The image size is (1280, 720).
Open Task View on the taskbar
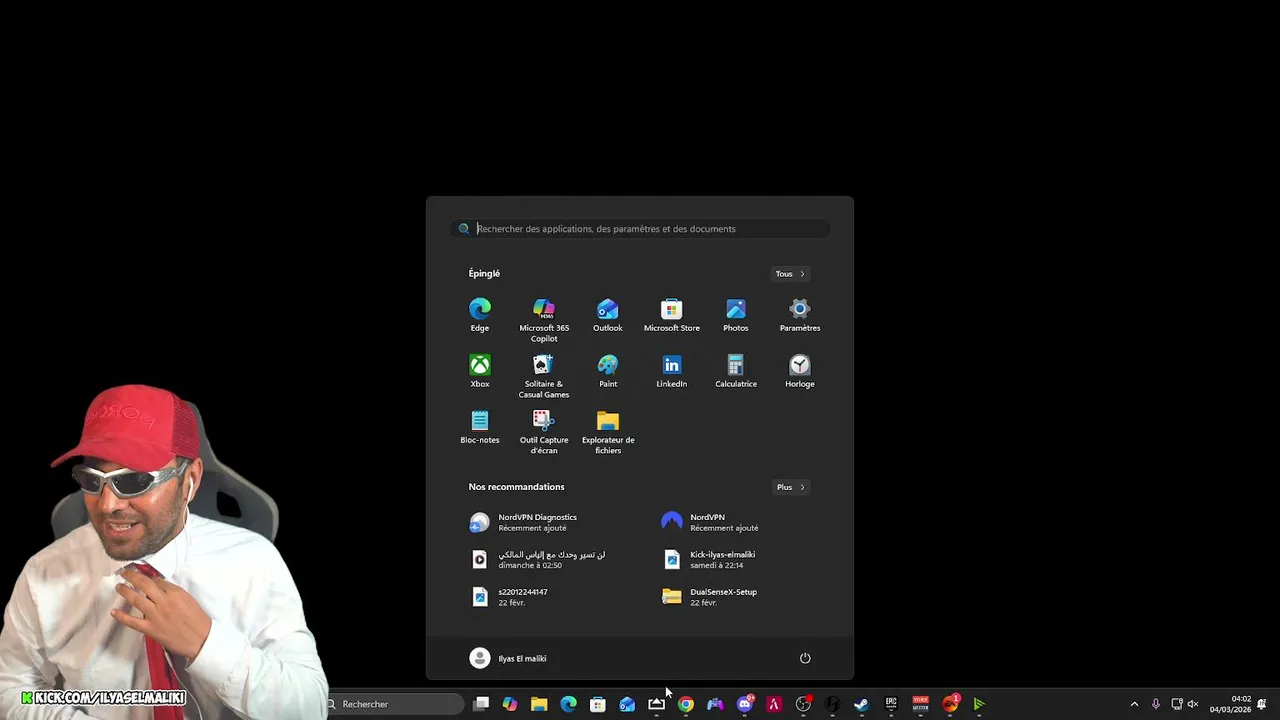point(481,704)
